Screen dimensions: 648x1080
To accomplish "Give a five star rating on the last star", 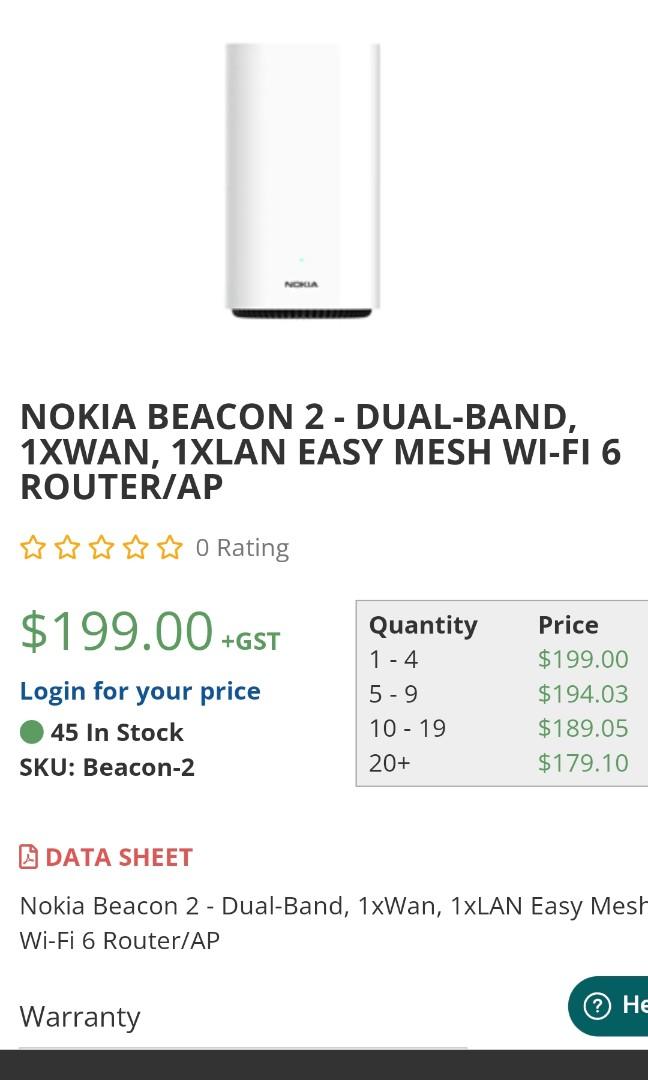I will [169, 546].
